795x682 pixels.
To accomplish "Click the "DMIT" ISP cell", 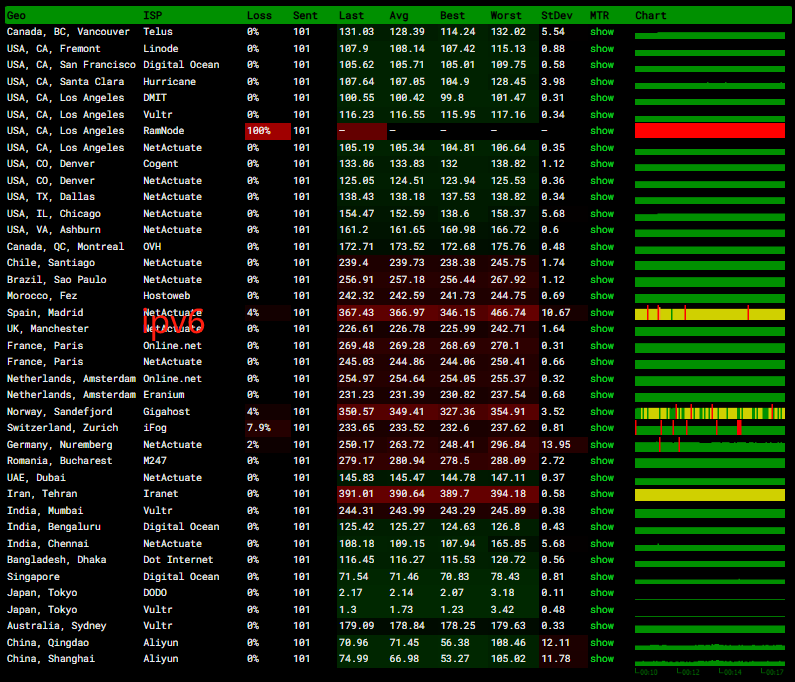I will pos(155,98).
